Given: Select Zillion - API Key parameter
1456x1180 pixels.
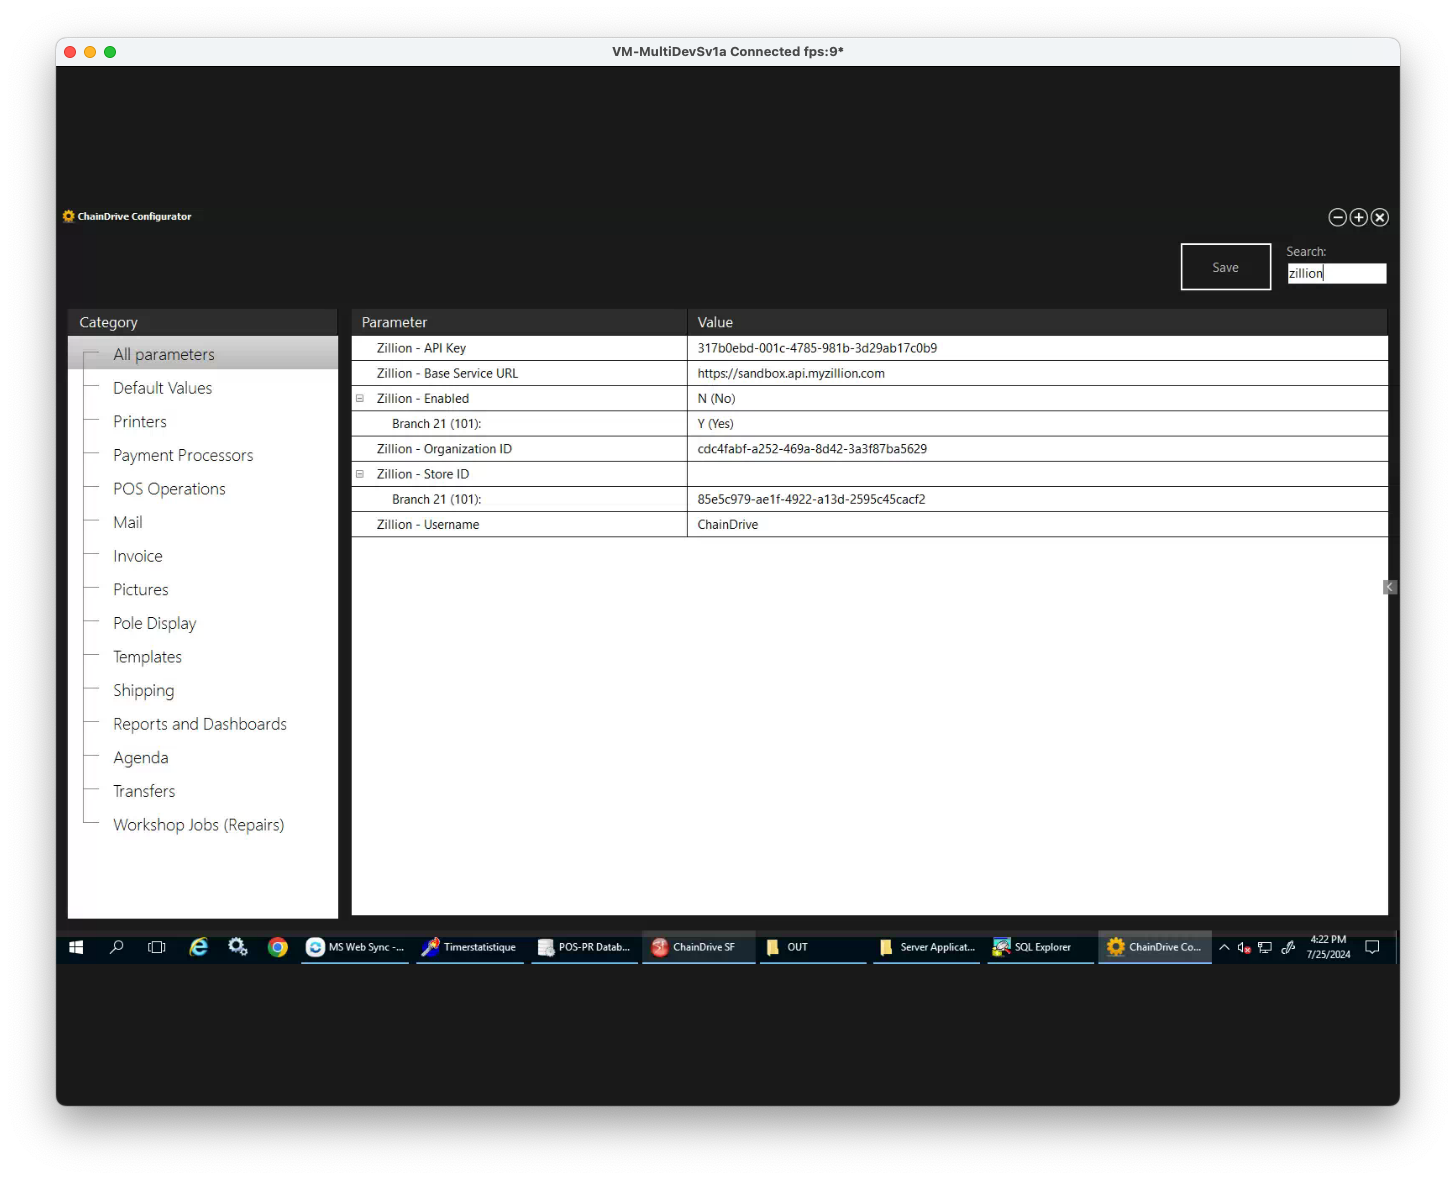Looking at the screenshot, I should [519, 348].
